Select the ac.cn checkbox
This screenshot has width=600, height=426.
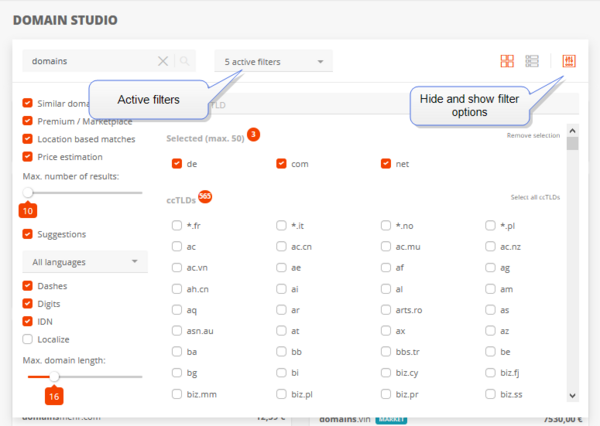tap(281, 246)
